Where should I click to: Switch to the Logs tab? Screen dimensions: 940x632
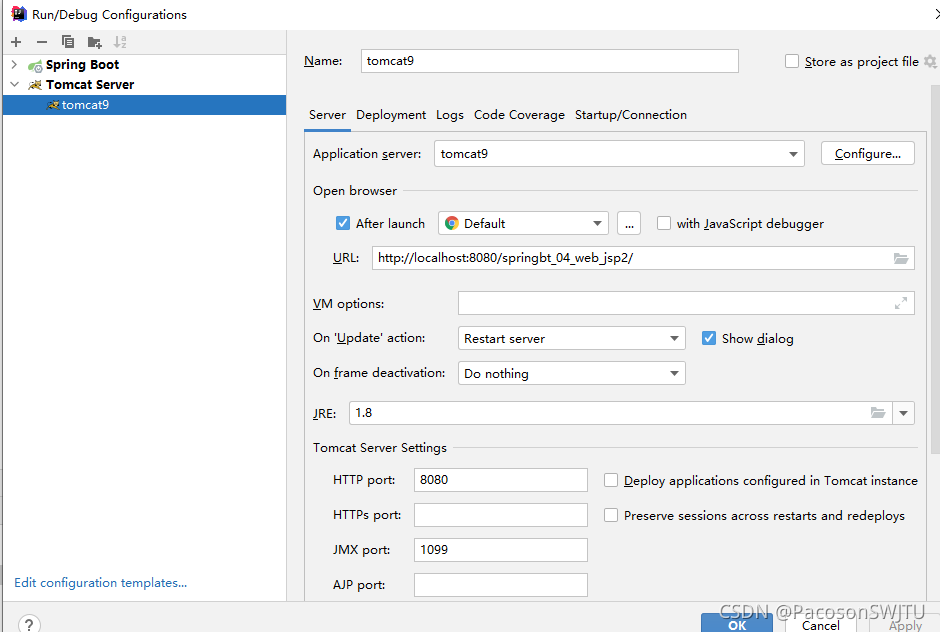pos(450,115)
